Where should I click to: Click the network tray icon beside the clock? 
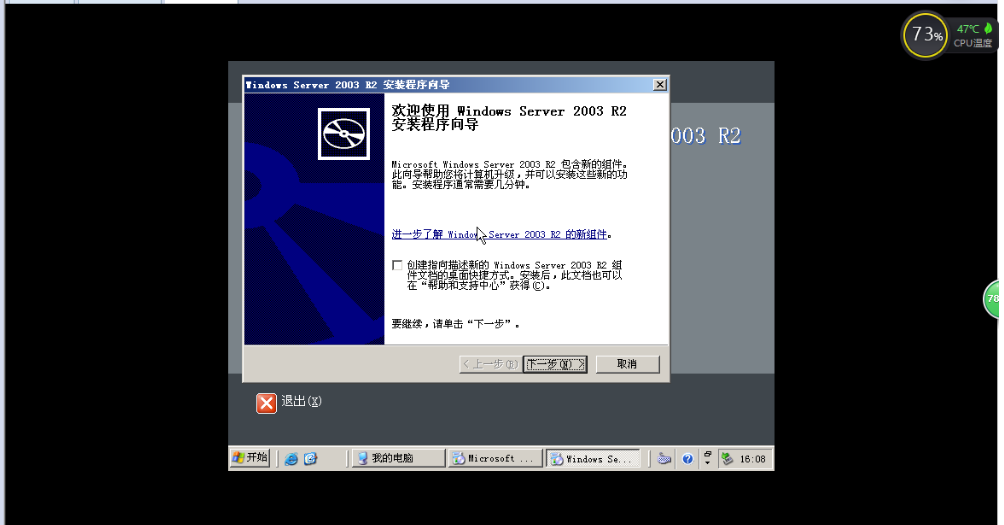pos(727,458)
